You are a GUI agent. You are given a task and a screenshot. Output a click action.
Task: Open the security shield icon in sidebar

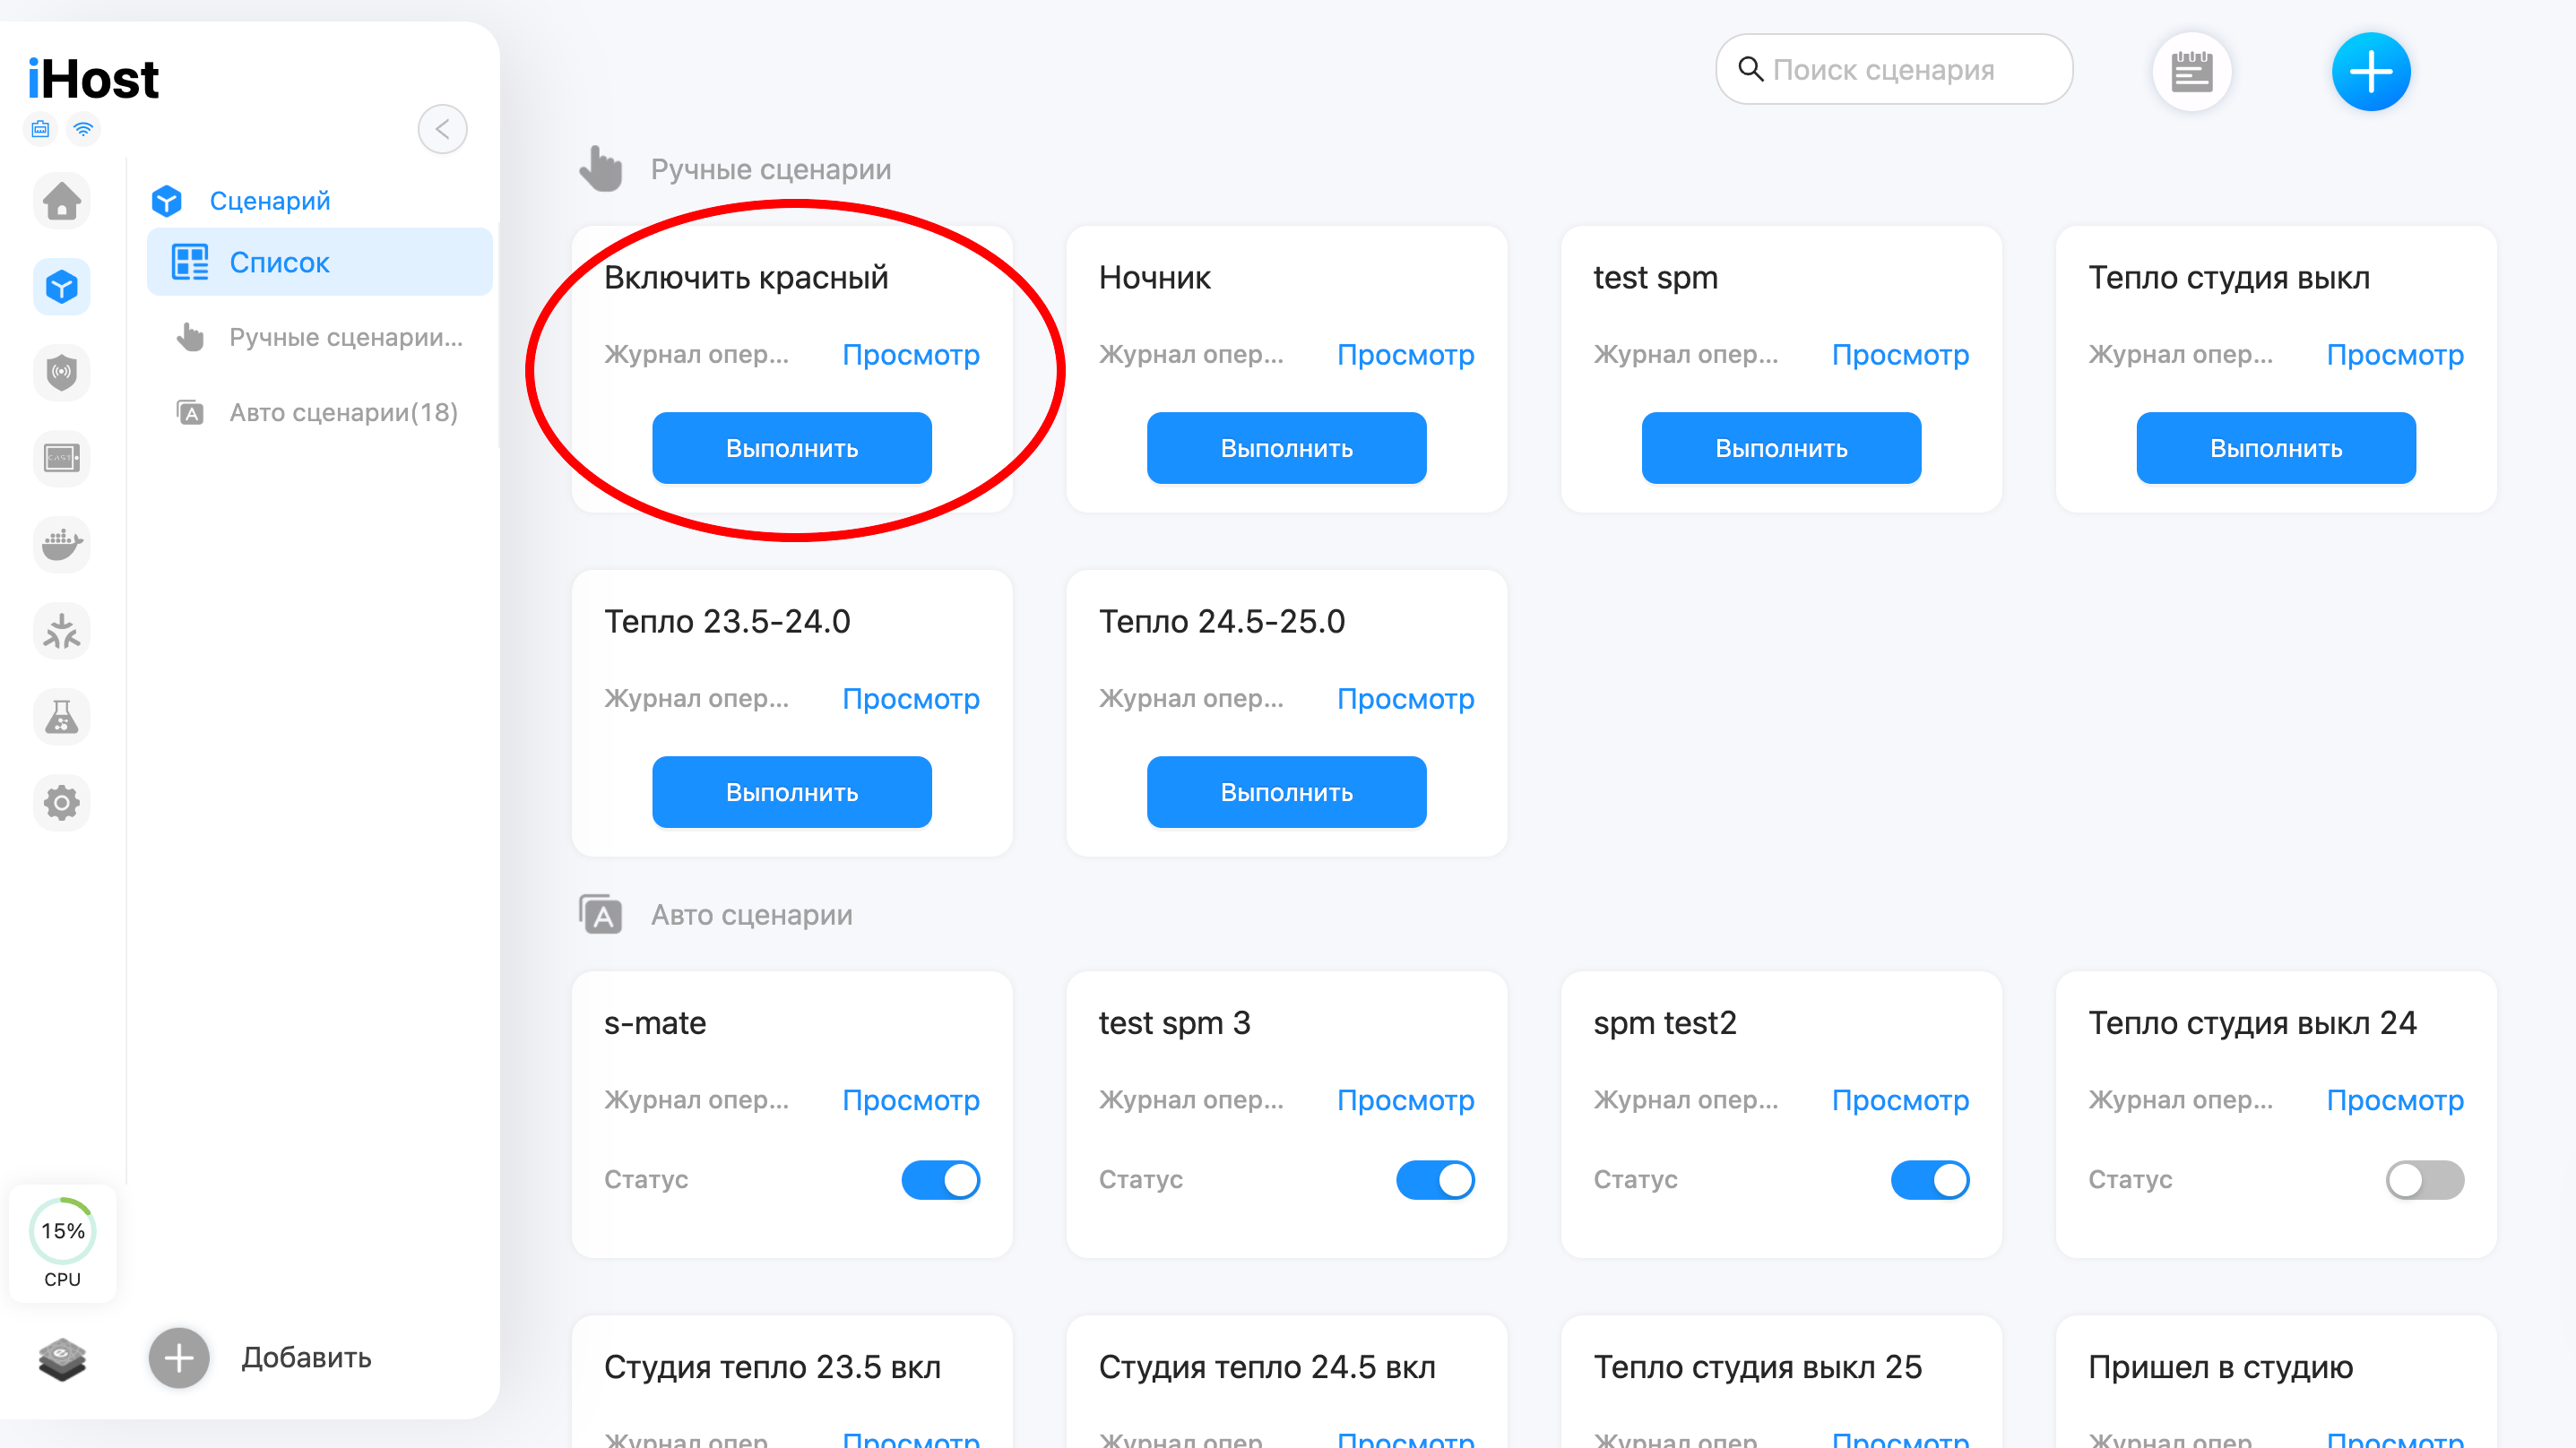(x=62, y=373)
